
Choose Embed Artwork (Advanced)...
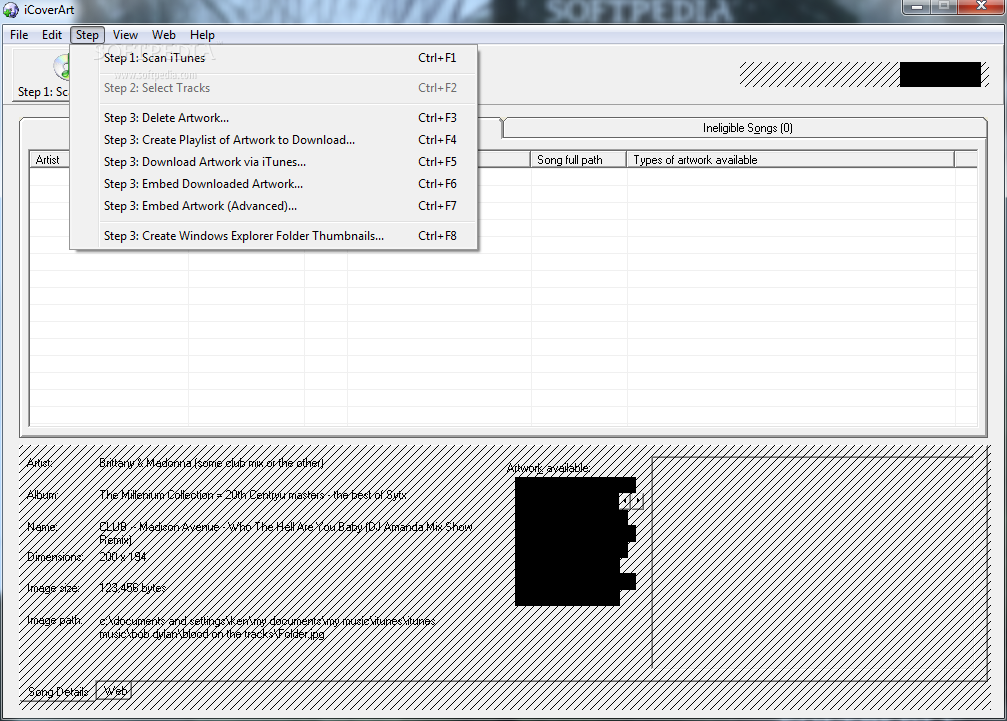(x=274, y=205)
